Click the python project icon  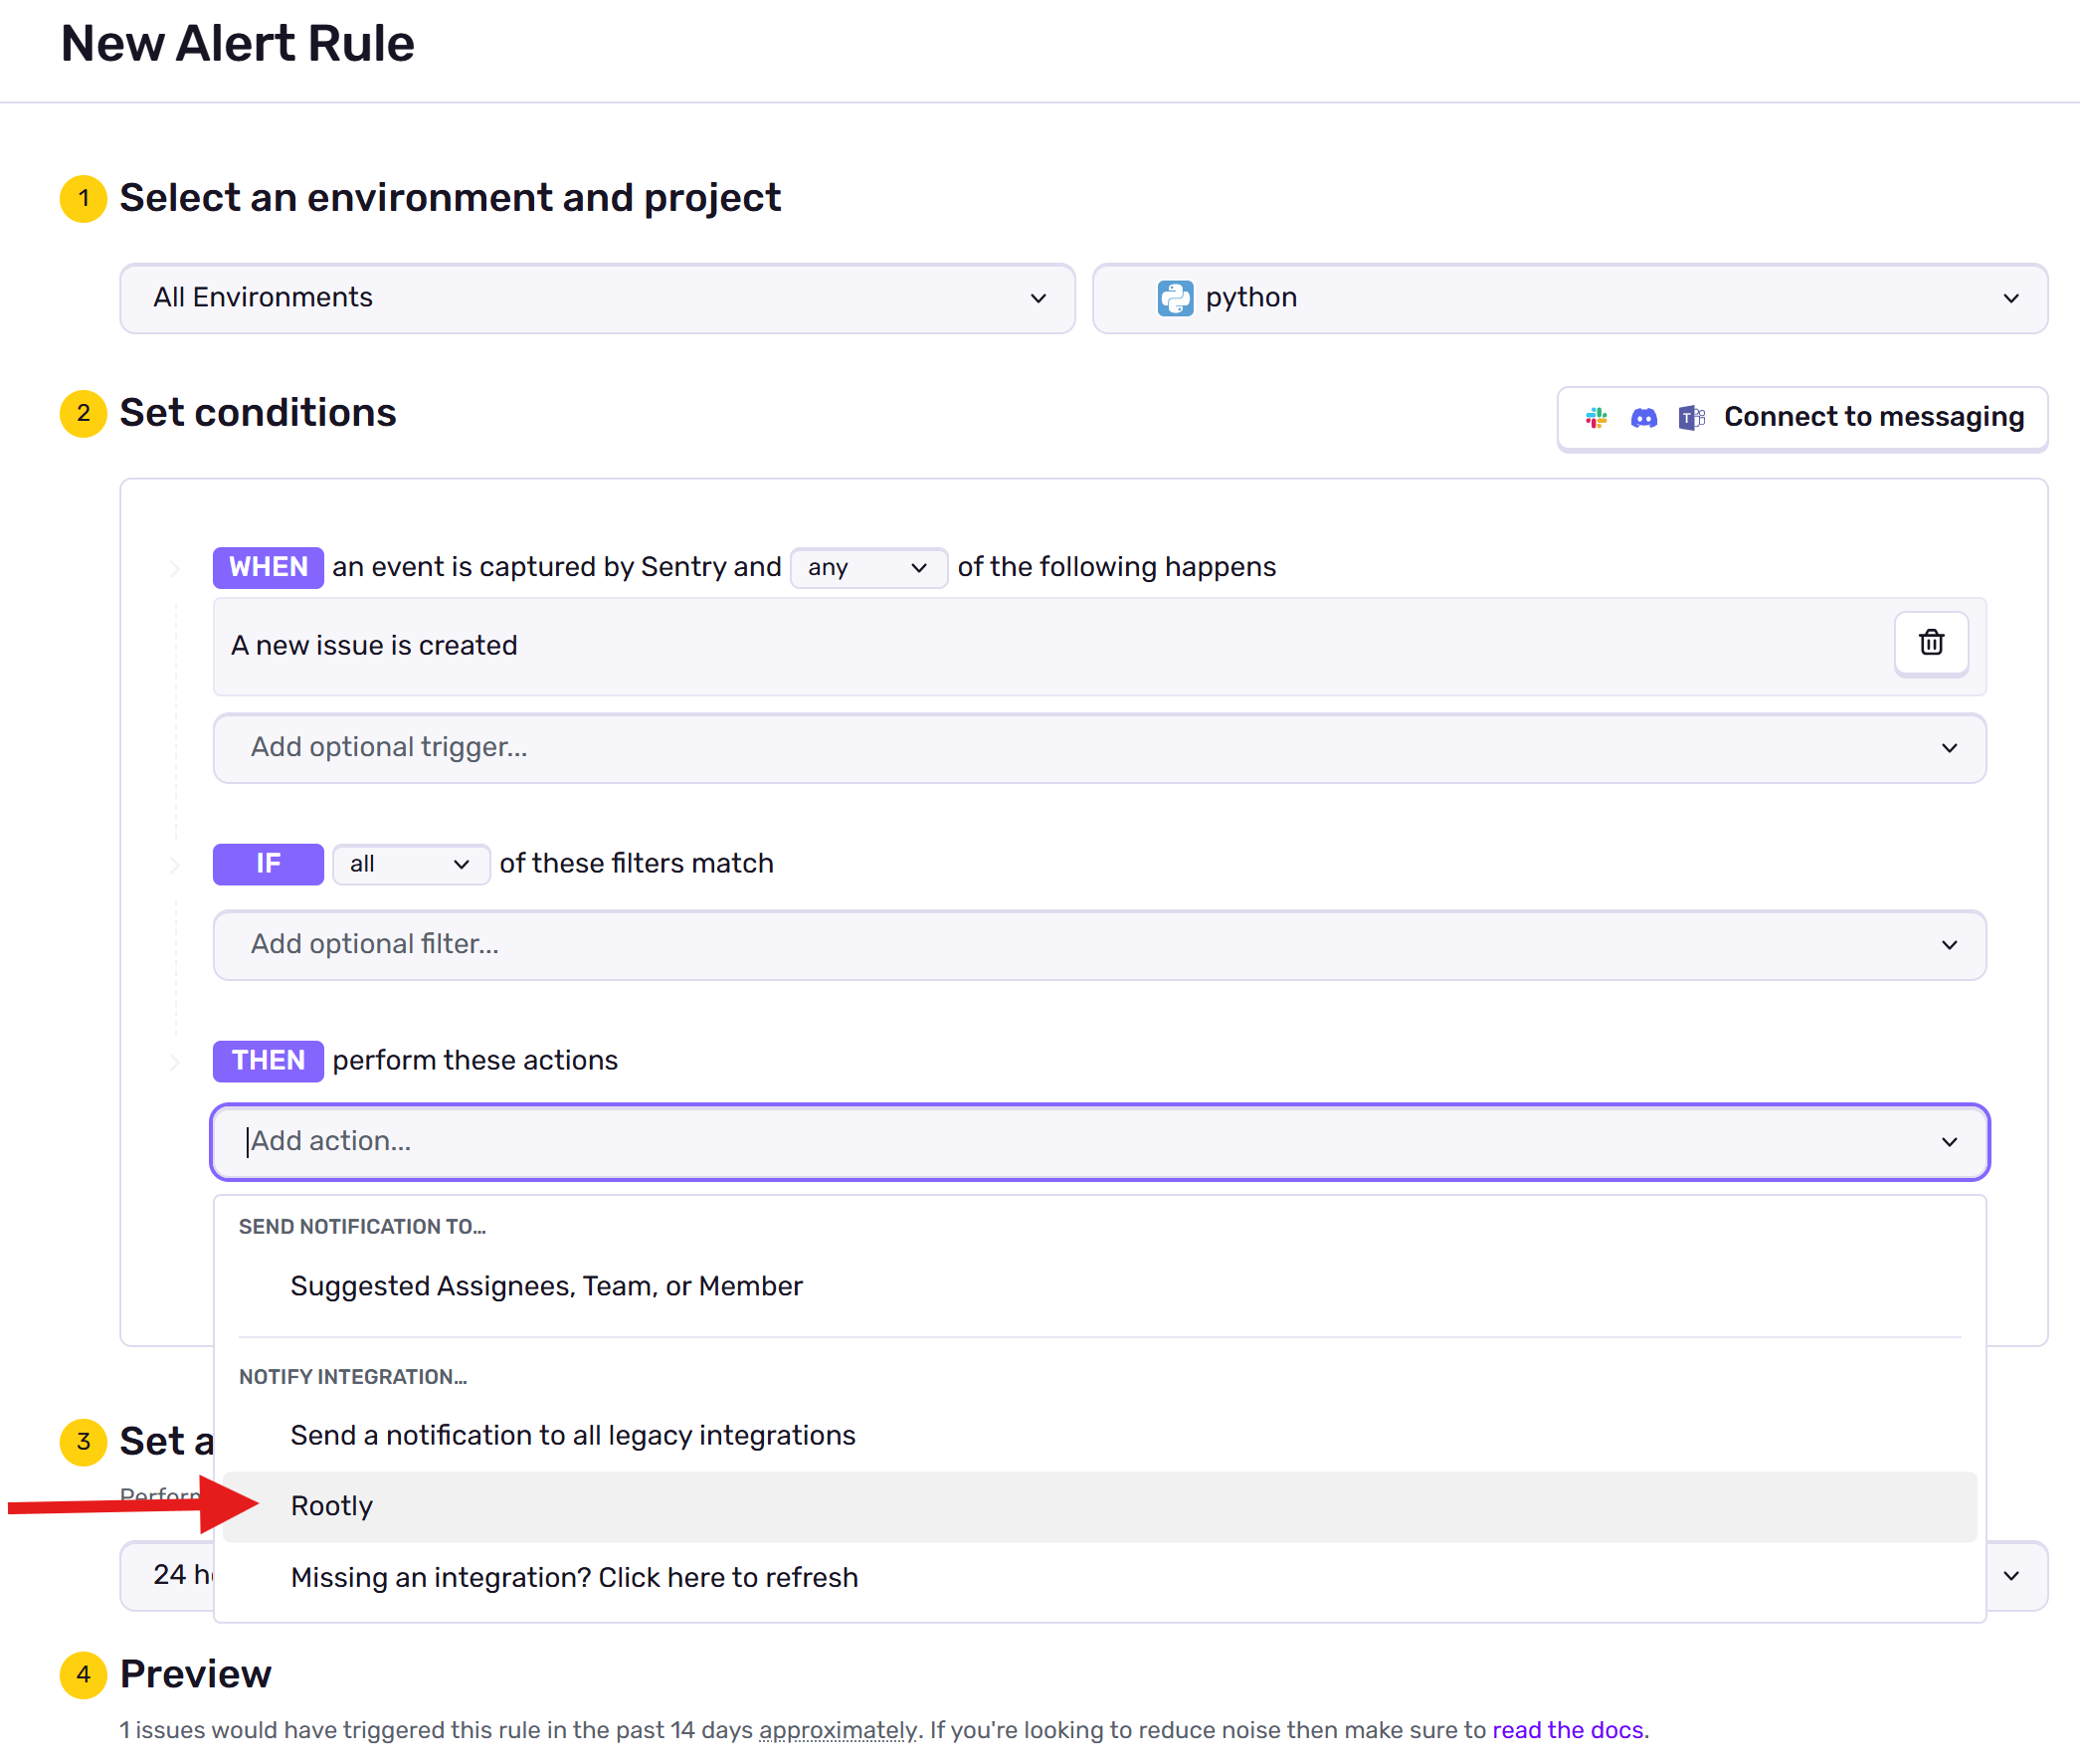pyautogui.click(x=1175, y=298)
